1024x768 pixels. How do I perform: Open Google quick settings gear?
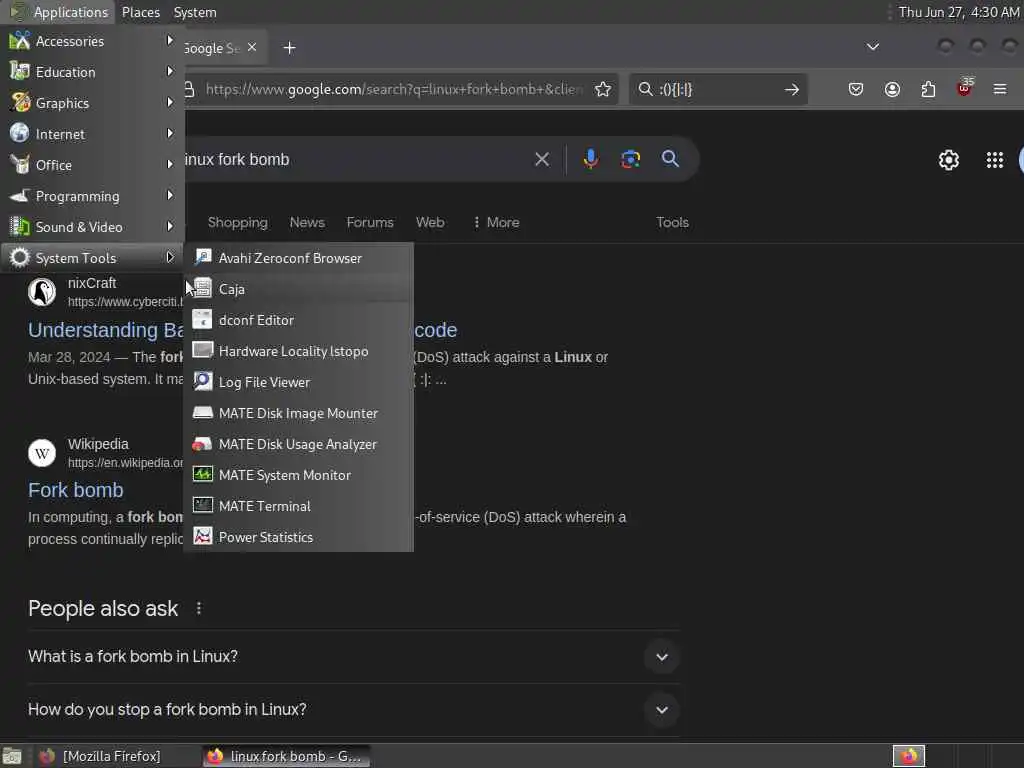948,160
